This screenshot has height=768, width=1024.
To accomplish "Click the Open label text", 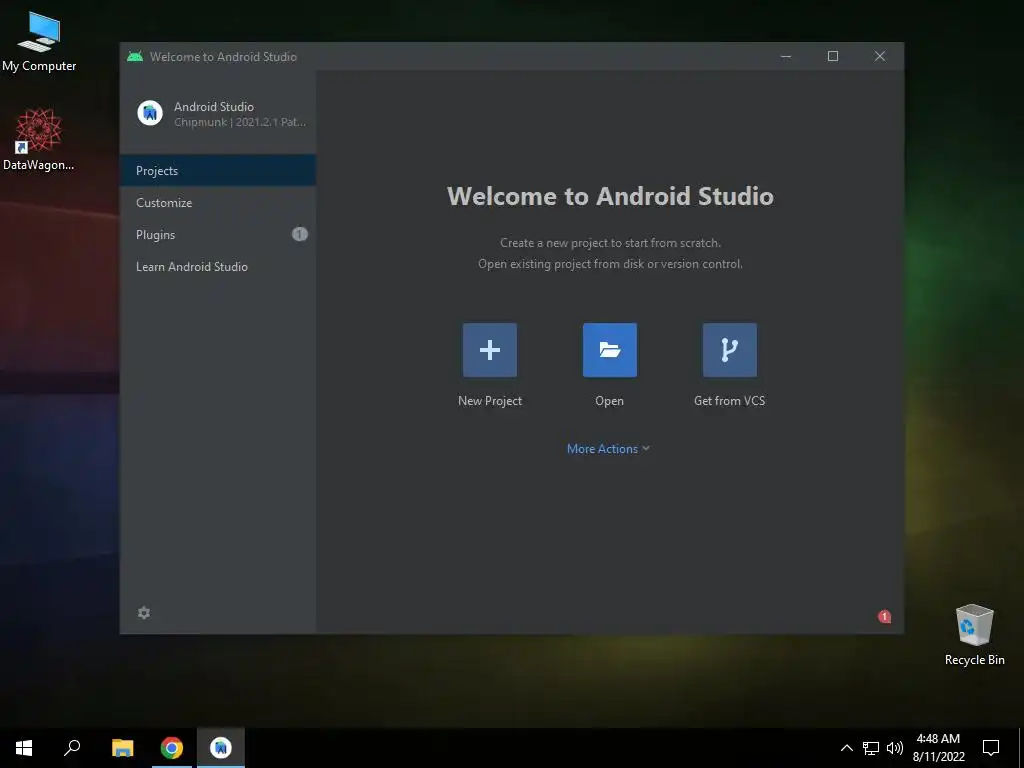I will click(x=609, y=401).
